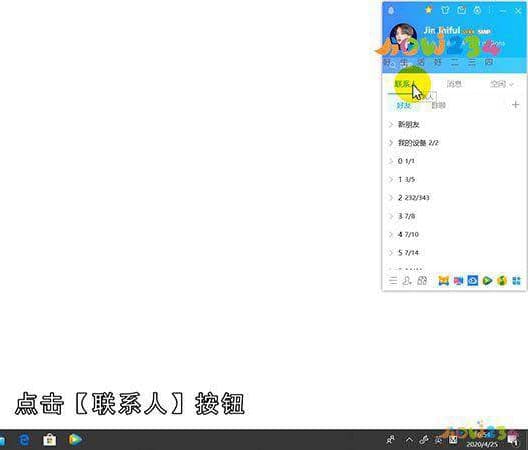Open the blue square cloud icon
Viewport: 528px width, 450px height.
pyautogui.click(x=473, y=281)
